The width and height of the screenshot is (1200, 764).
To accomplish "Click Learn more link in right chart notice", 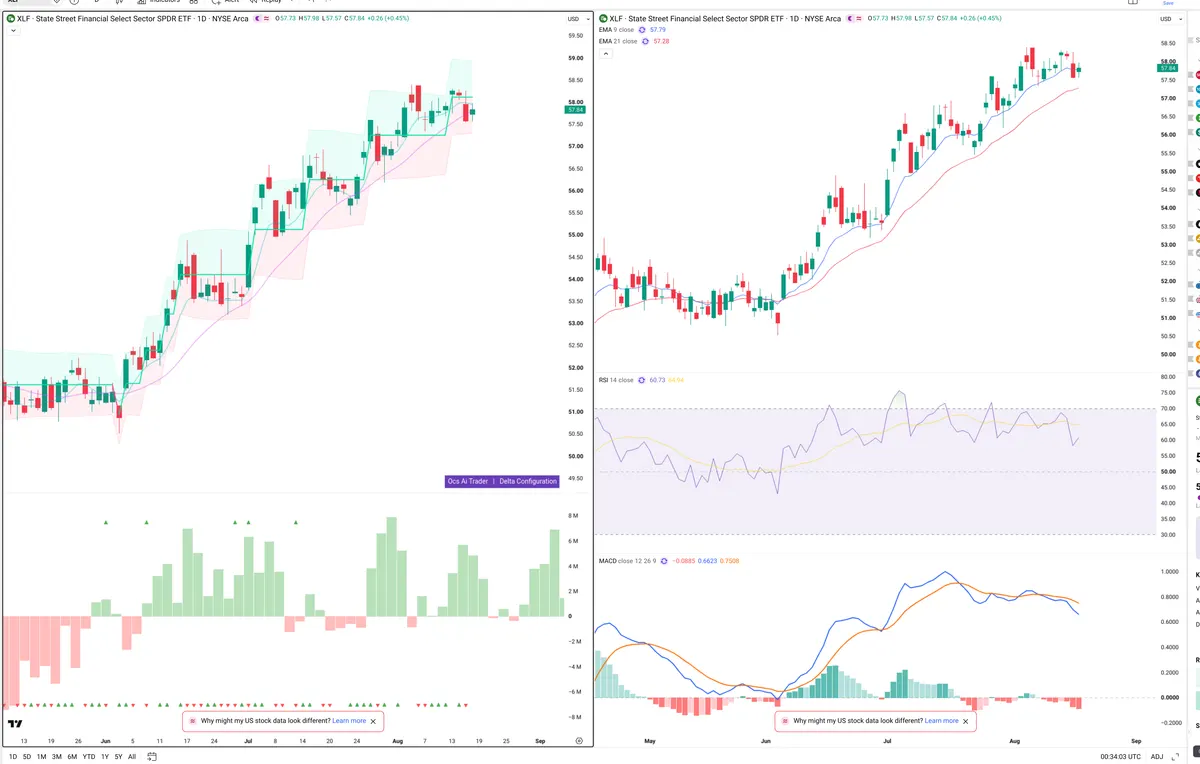I will click(942, 720).
